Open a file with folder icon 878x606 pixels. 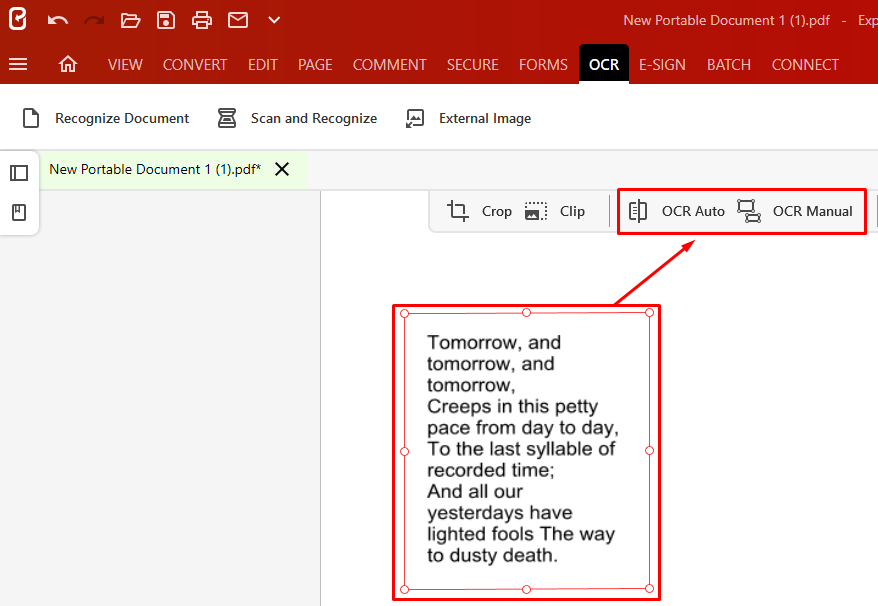point(130,20)
